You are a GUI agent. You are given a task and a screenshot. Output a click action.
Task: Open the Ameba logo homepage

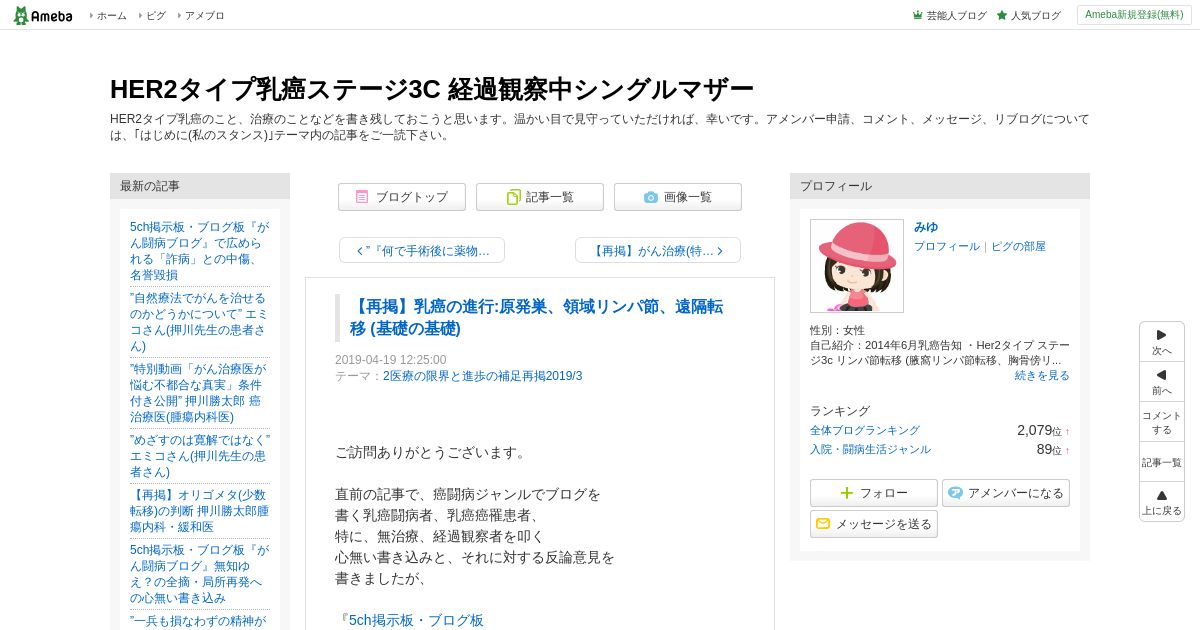(42, 15)
